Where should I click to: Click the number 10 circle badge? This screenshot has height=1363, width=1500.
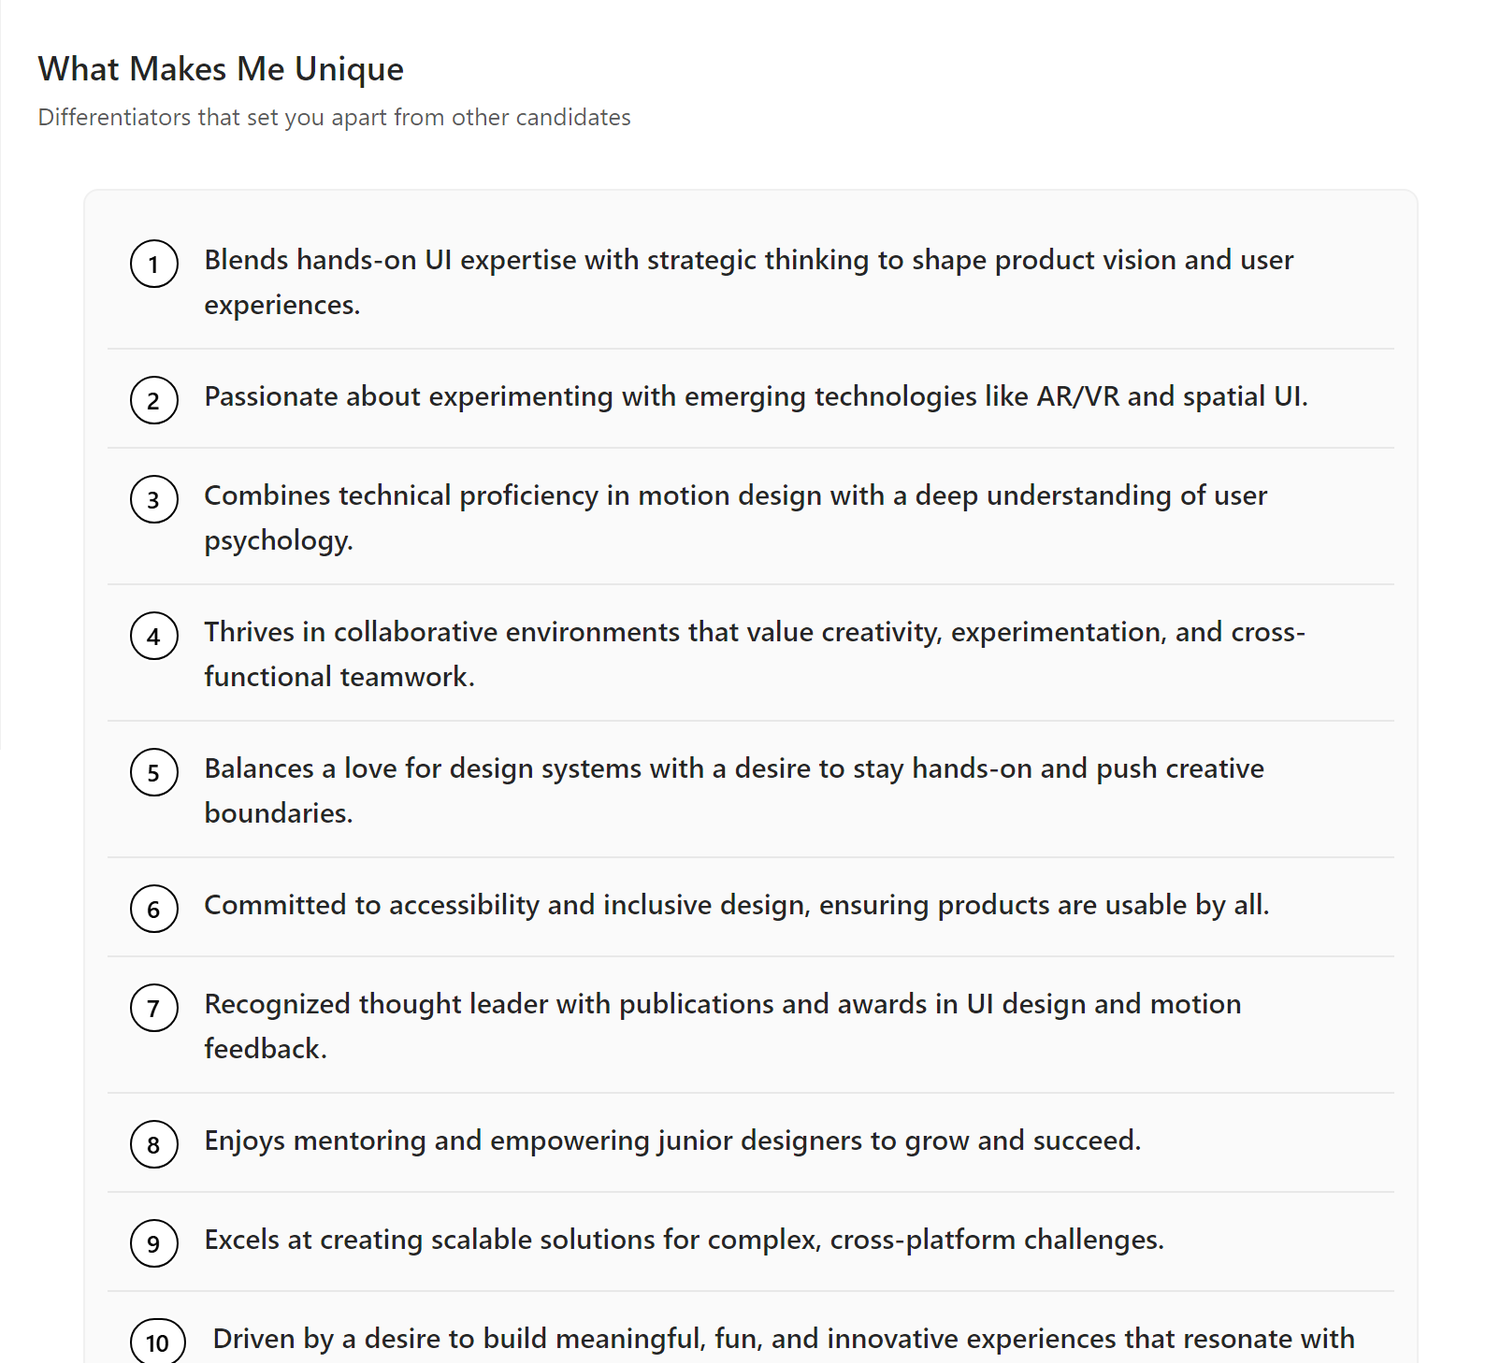[158, 1343]
